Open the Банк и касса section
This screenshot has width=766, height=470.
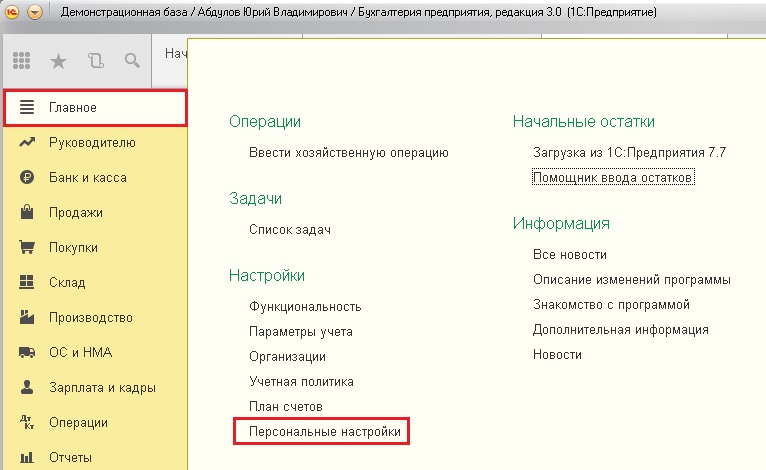point(95,177)
